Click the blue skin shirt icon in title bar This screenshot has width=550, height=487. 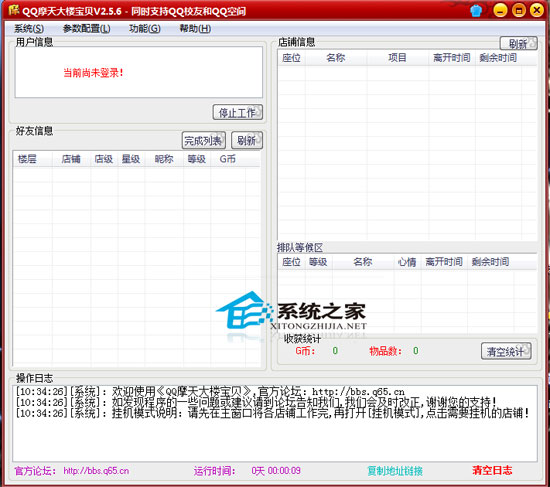click(x=476, y=11)
